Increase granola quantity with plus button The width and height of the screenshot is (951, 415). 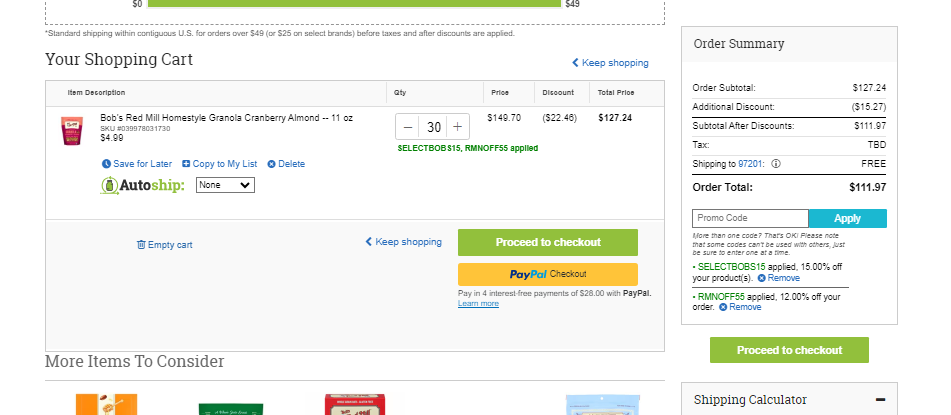click(457, 127)
